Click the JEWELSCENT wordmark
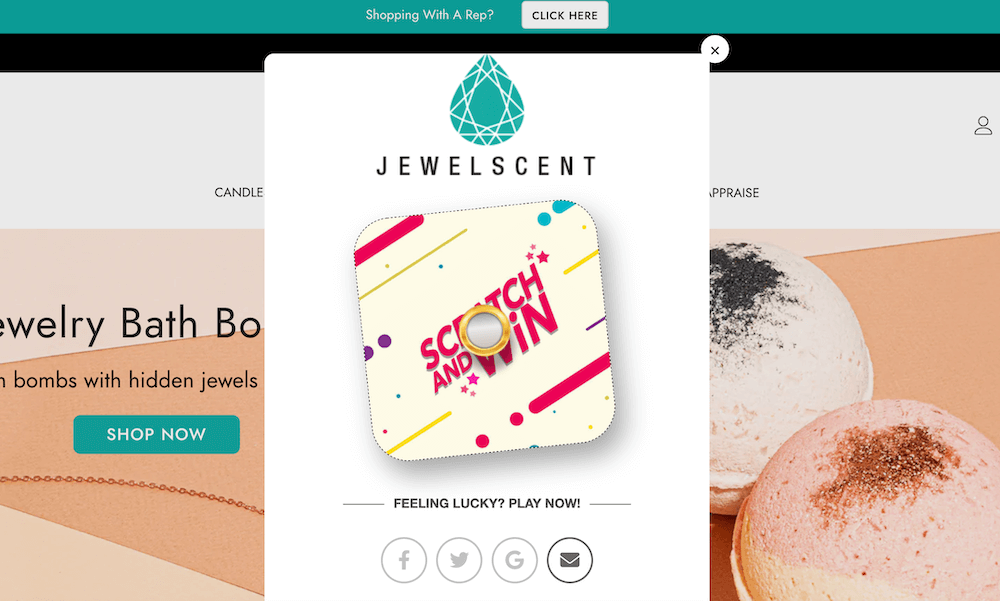Screen dimensions: 1000x601 point(487,167)
